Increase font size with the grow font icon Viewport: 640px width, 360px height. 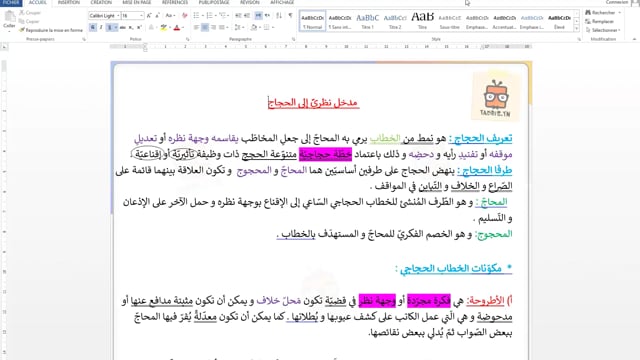click(x=149, y=16)
